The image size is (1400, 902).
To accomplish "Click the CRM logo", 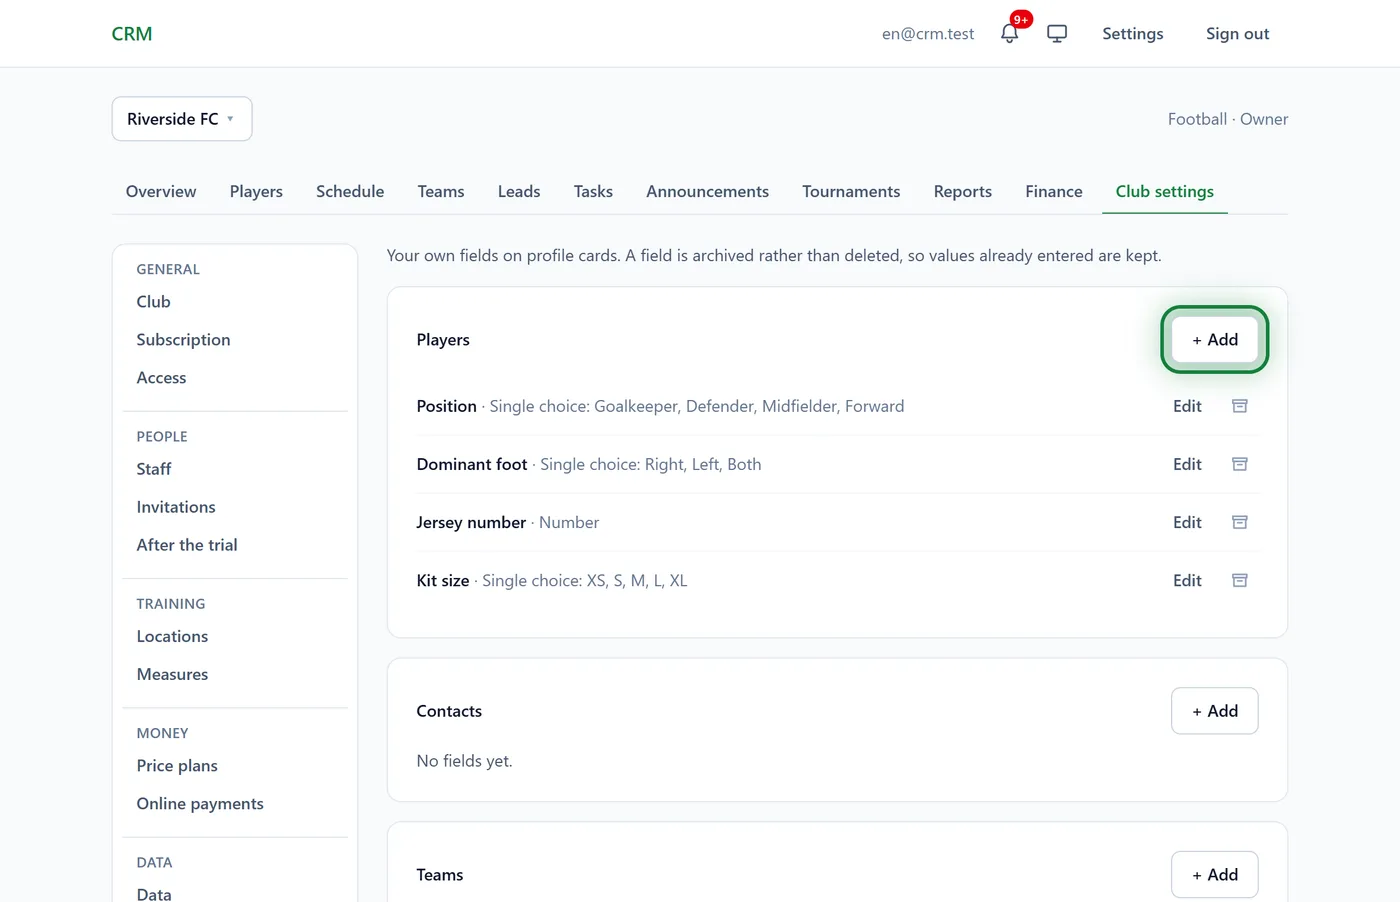I will coord(132,34).
